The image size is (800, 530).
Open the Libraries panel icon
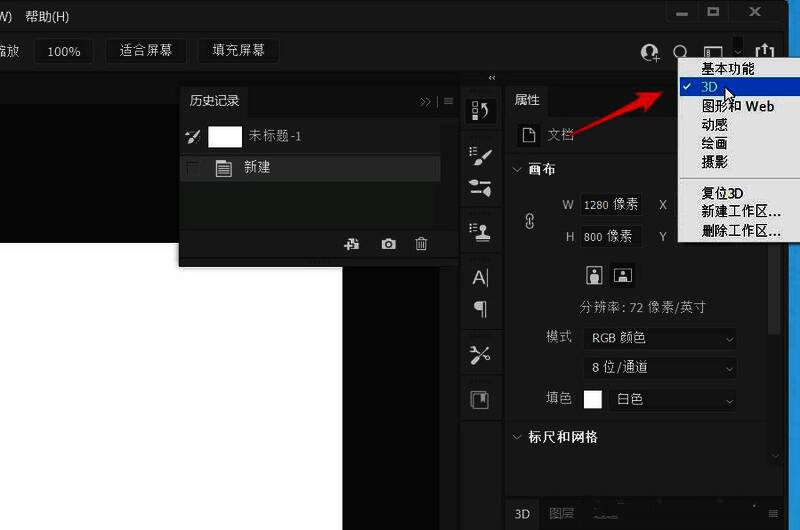tap(480, 400)
